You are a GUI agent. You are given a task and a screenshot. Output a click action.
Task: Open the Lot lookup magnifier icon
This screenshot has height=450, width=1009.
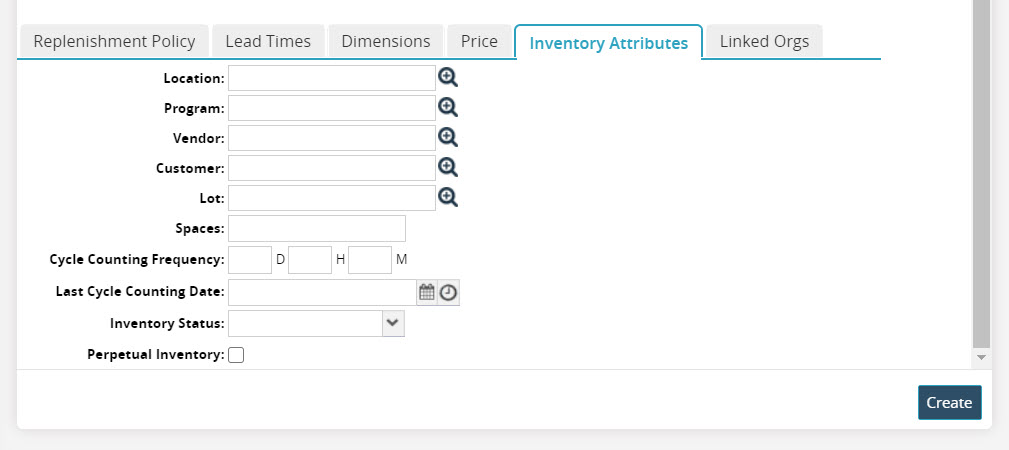click(448, 198)
